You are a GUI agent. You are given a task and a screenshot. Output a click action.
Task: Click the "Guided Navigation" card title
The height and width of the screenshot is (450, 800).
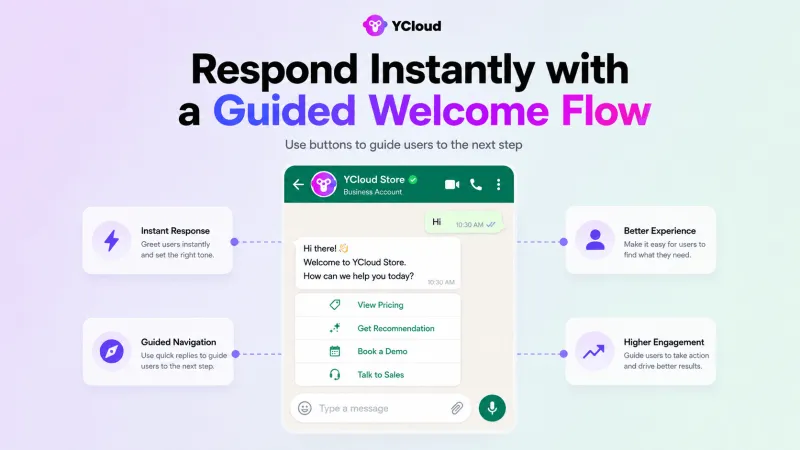(178, 342)
